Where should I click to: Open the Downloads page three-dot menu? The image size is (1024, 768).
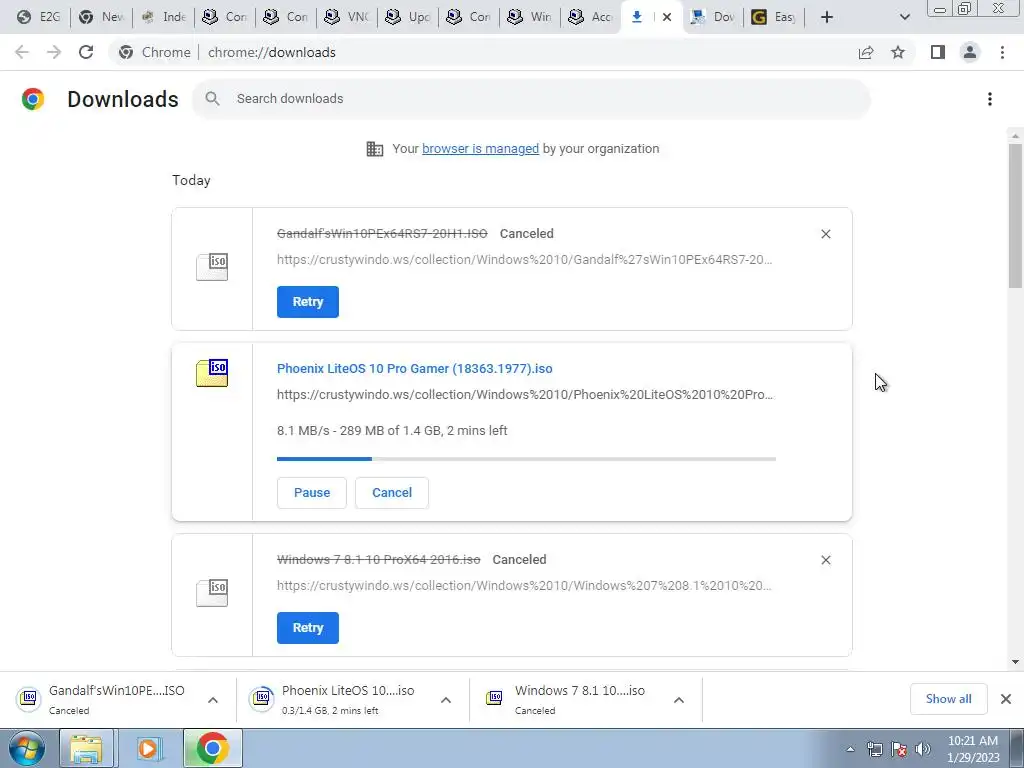[990, 99]
